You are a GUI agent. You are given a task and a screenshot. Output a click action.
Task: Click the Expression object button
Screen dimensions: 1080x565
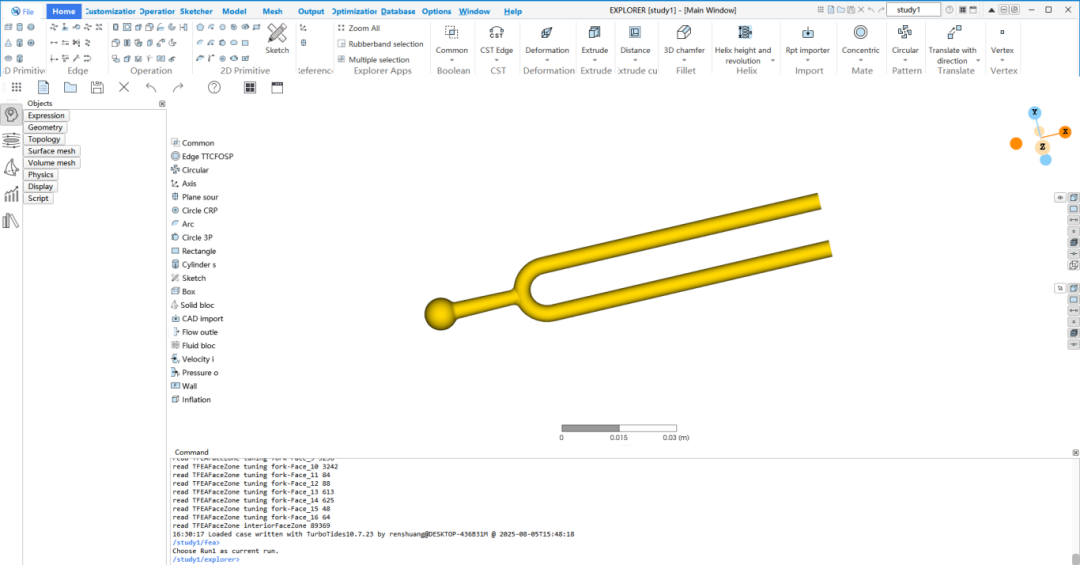46,116
